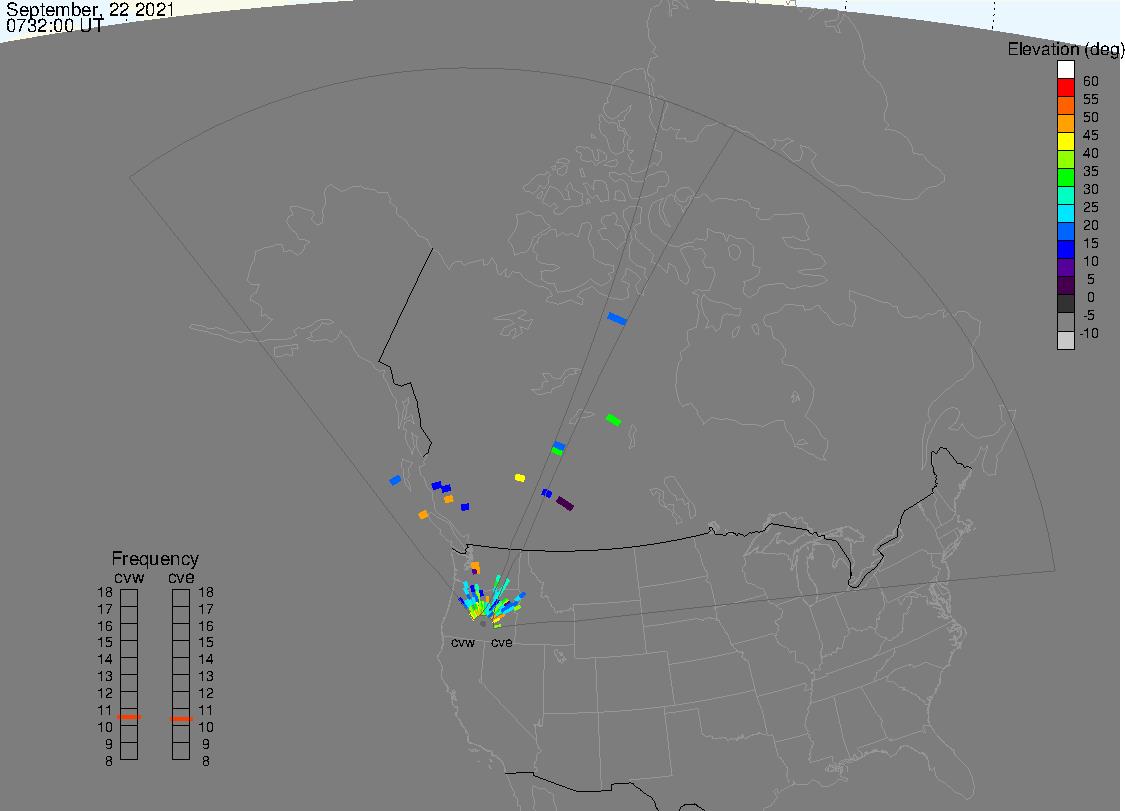Click the '14' label left of cvw bar
Screen dimensions: 1125x811
[x=105, y=659]
